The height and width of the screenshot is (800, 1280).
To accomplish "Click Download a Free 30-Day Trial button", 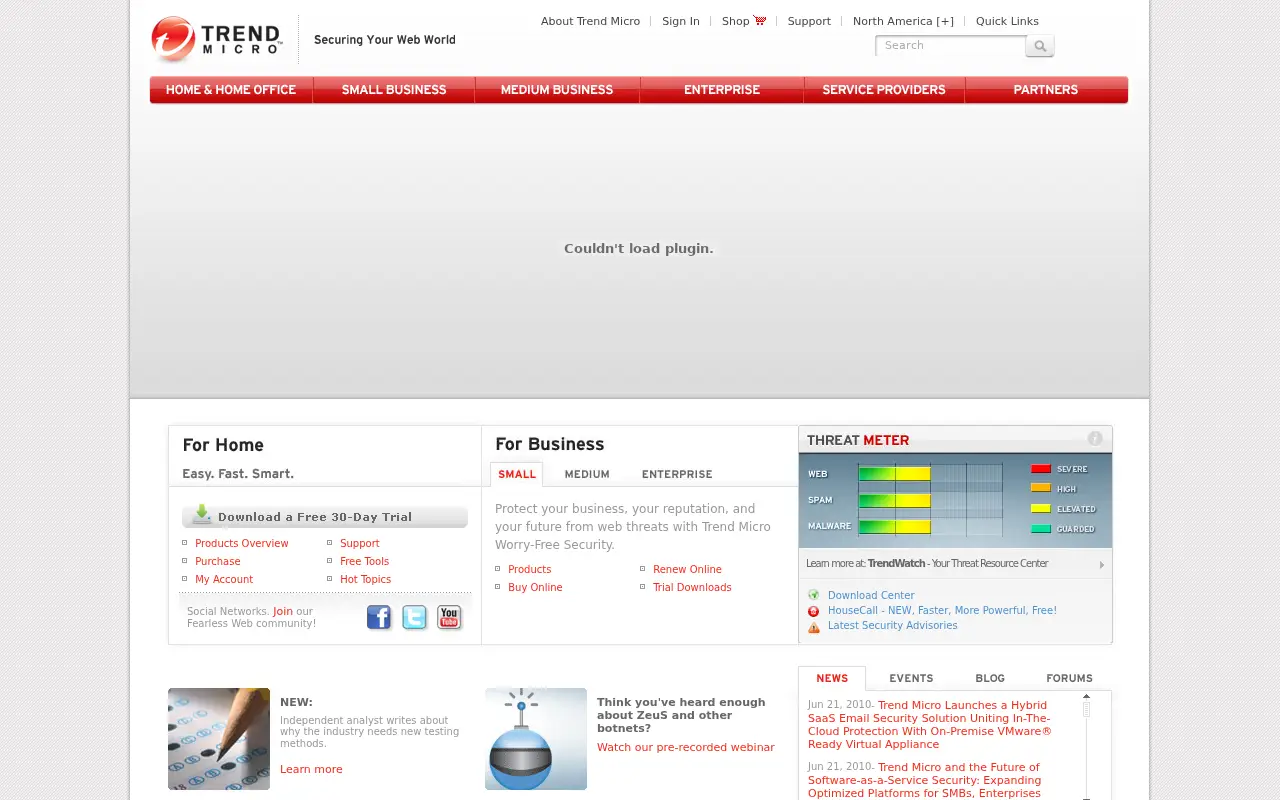I will [325, 516].
